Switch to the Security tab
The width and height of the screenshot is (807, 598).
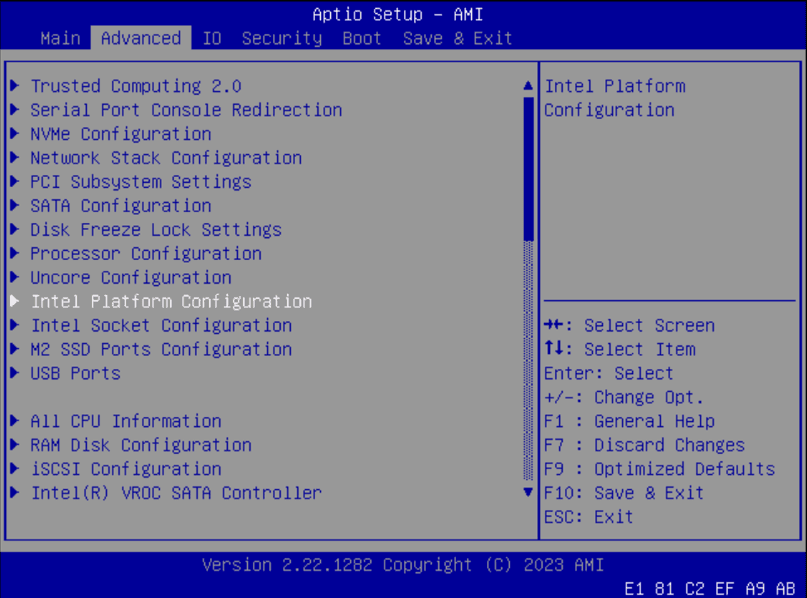click(x=281, y=38)
